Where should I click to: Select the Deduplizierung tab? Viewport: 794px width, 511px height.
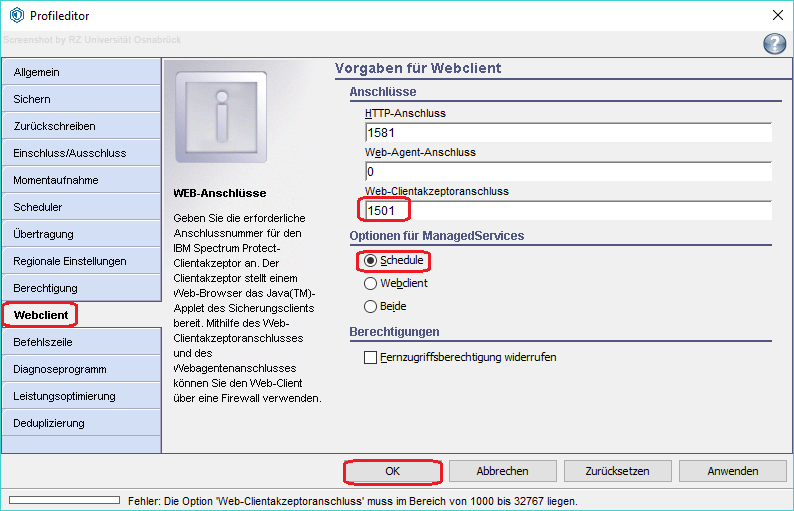80,423
